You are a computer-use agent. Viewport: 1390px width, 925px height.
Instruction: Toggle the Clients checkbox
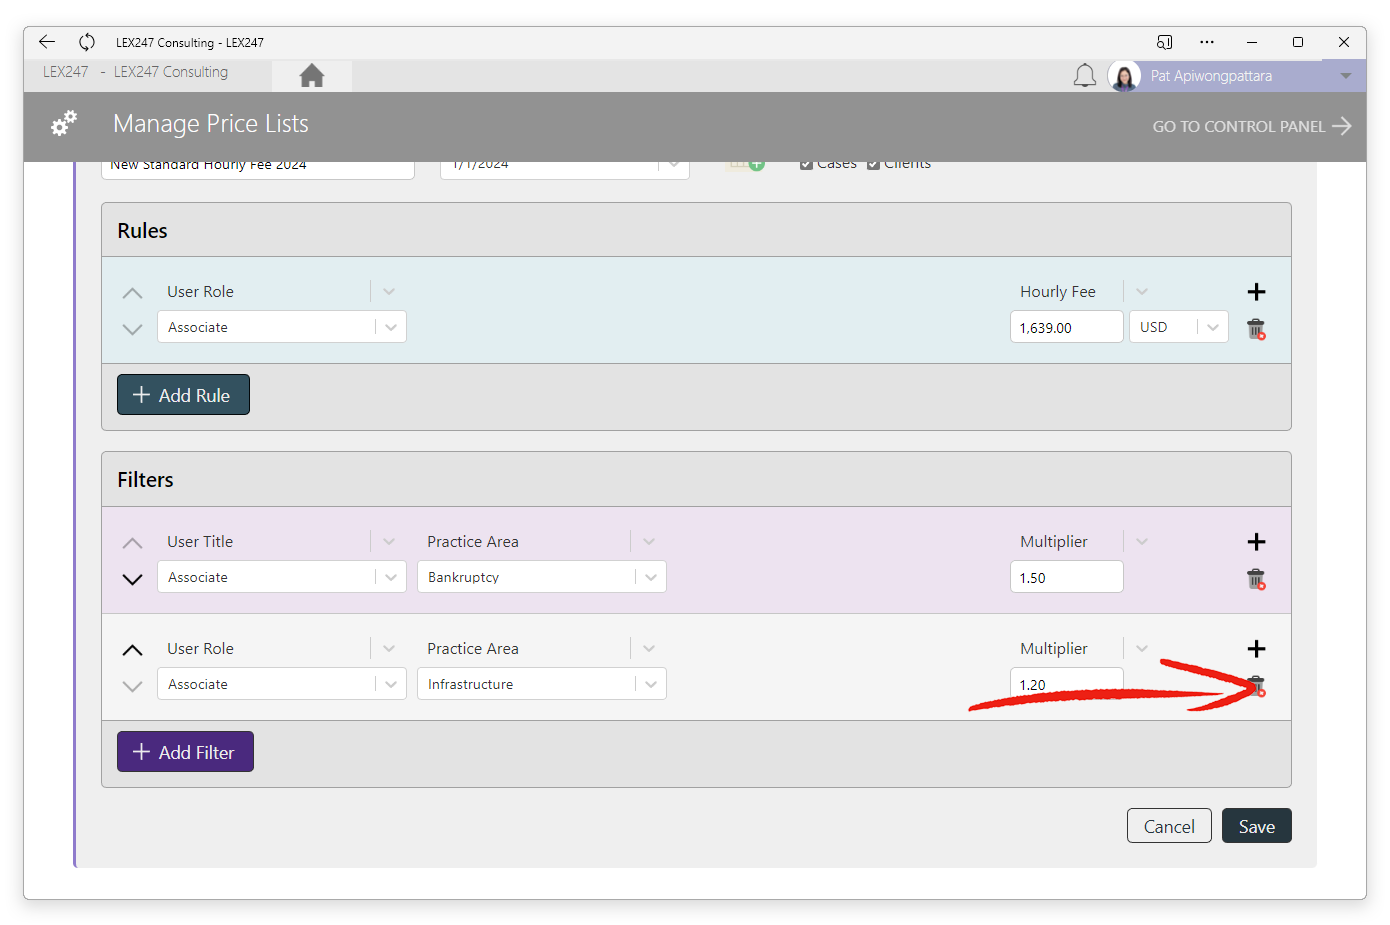(x=873, y=165)
